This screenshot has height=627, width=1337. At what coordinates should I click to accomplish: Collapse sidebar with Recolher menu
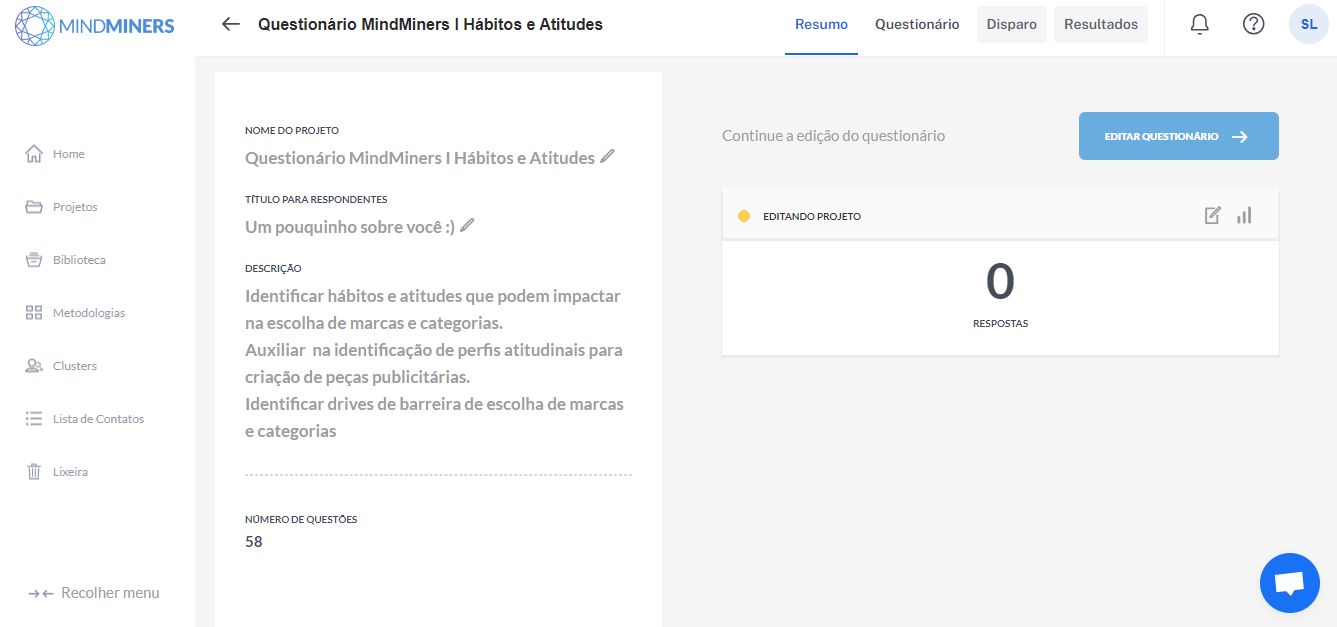pyautogui.click(x=94, y=593)
